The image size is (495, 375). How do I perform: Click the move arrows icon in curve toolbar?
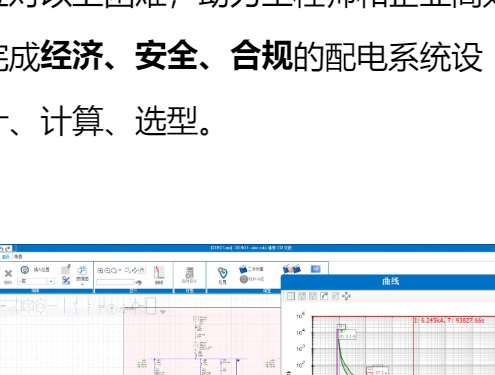click(x=346, y=296)
